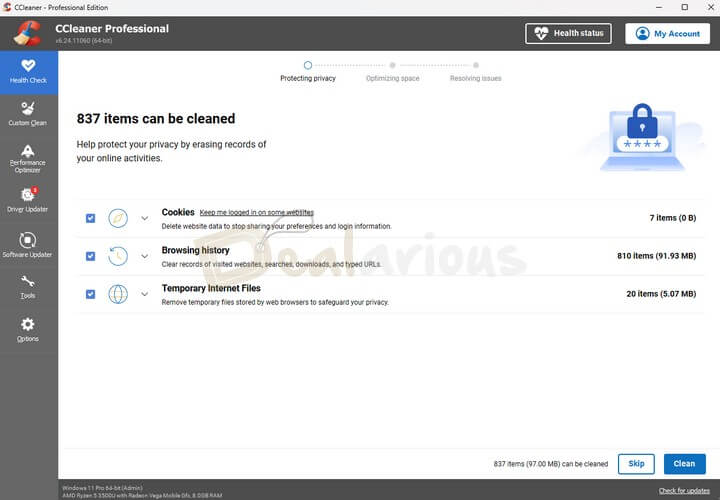Expand the Cookies details chevron

[x=145, y=219]
